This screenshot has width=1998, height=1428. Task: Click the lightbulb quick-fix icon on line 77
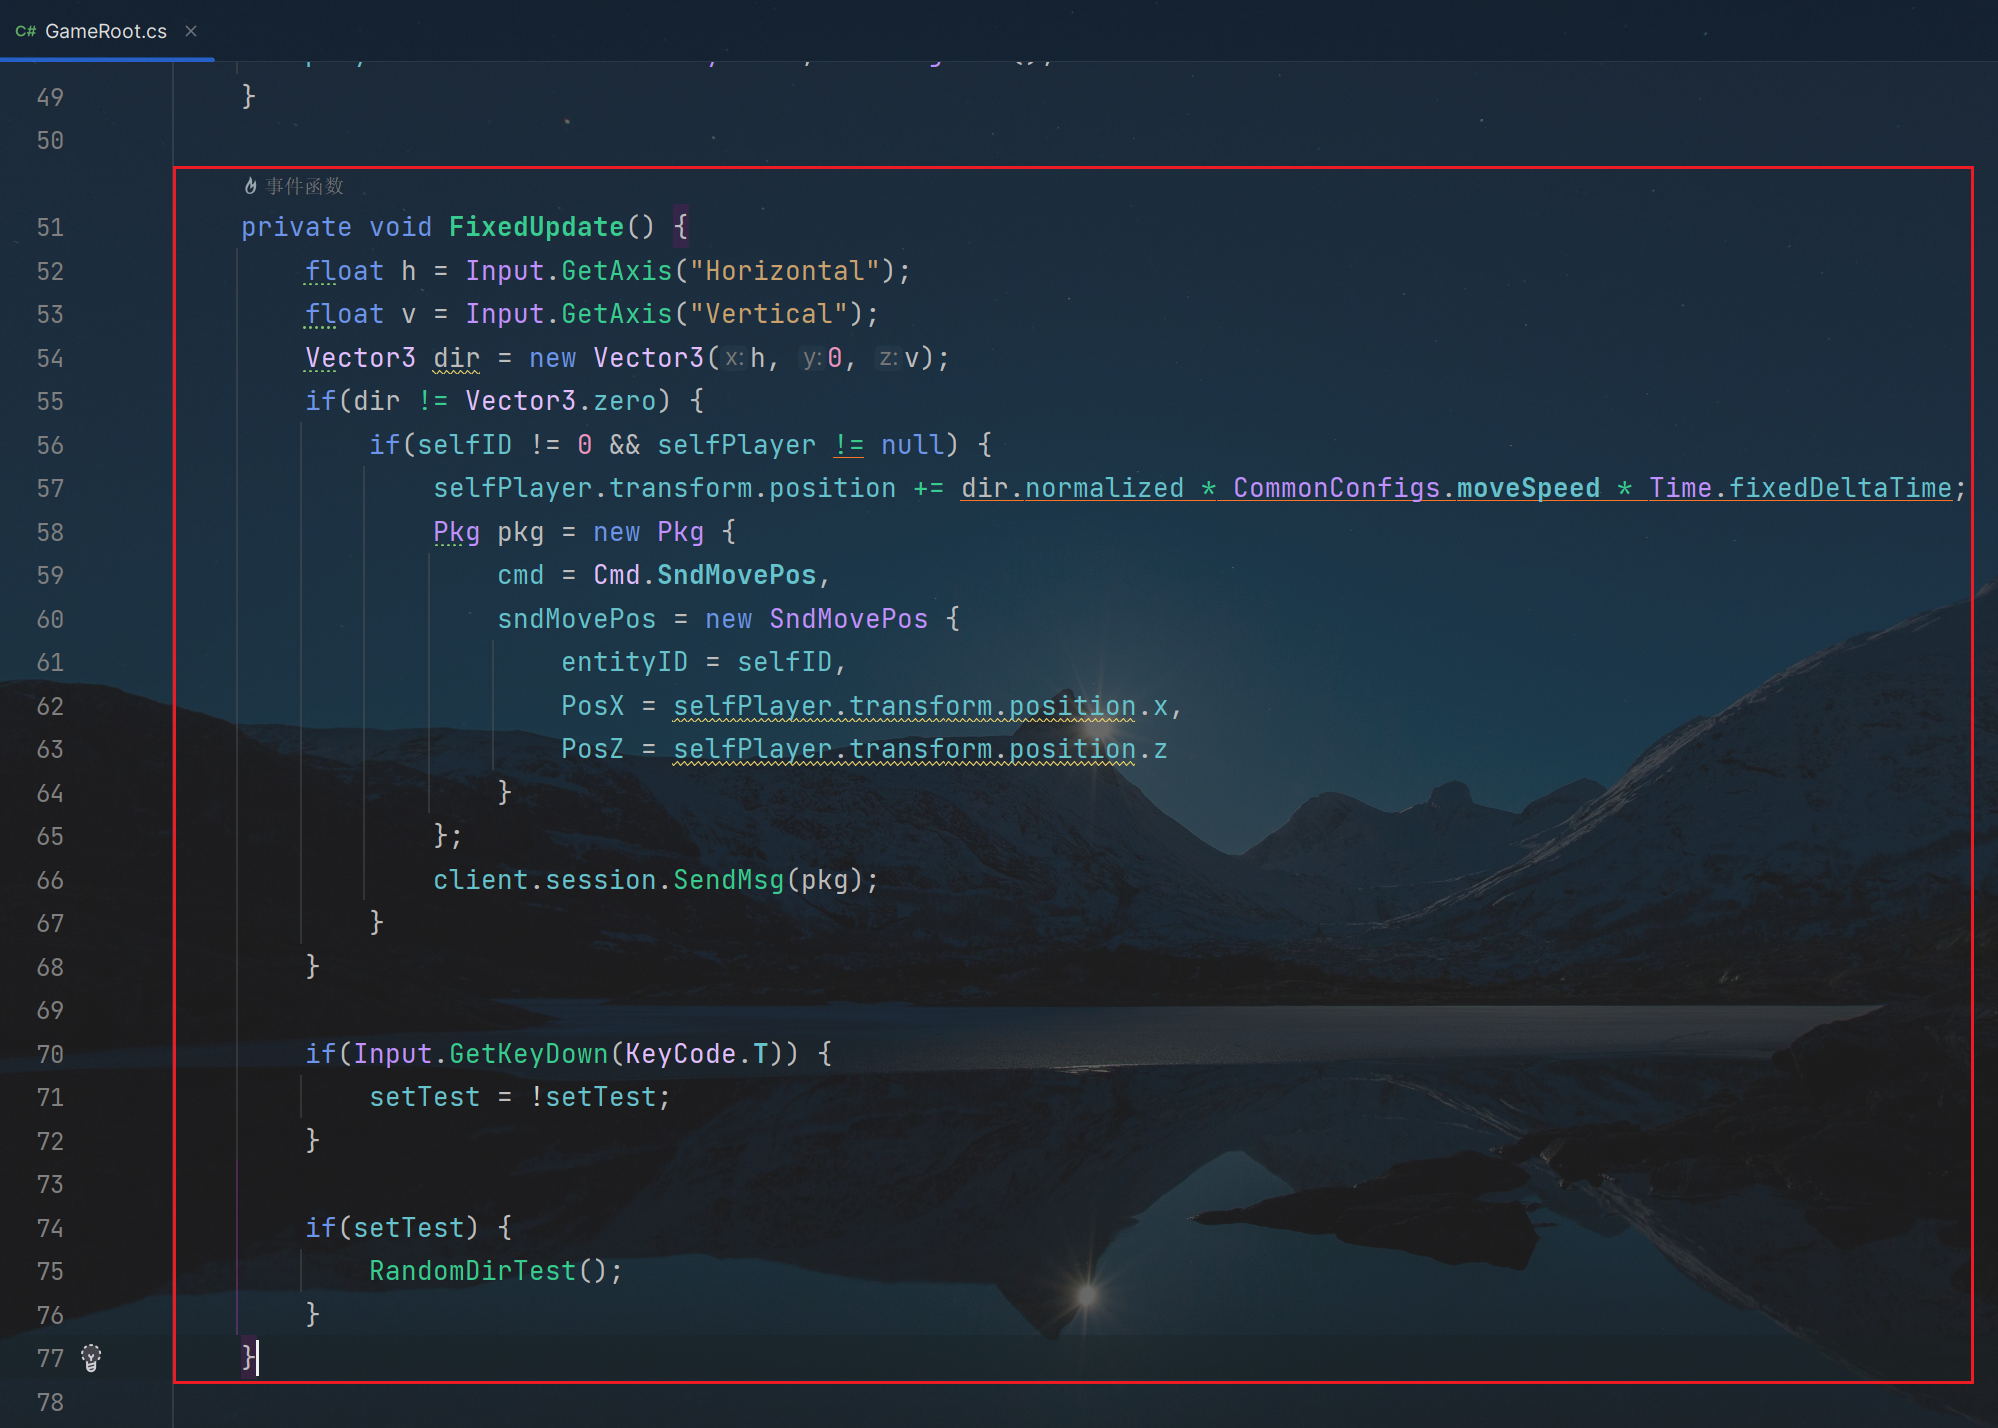tap(91, 1357)
